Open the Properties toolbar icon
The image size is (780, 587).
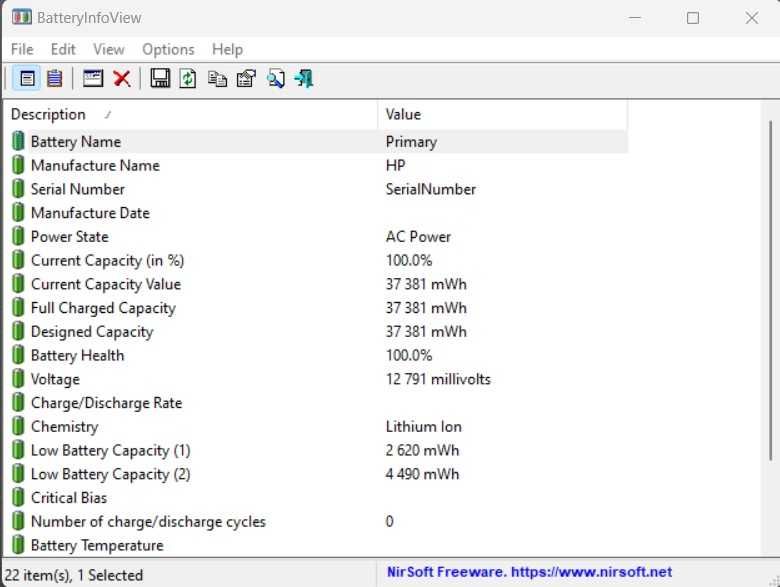point(246,79)
